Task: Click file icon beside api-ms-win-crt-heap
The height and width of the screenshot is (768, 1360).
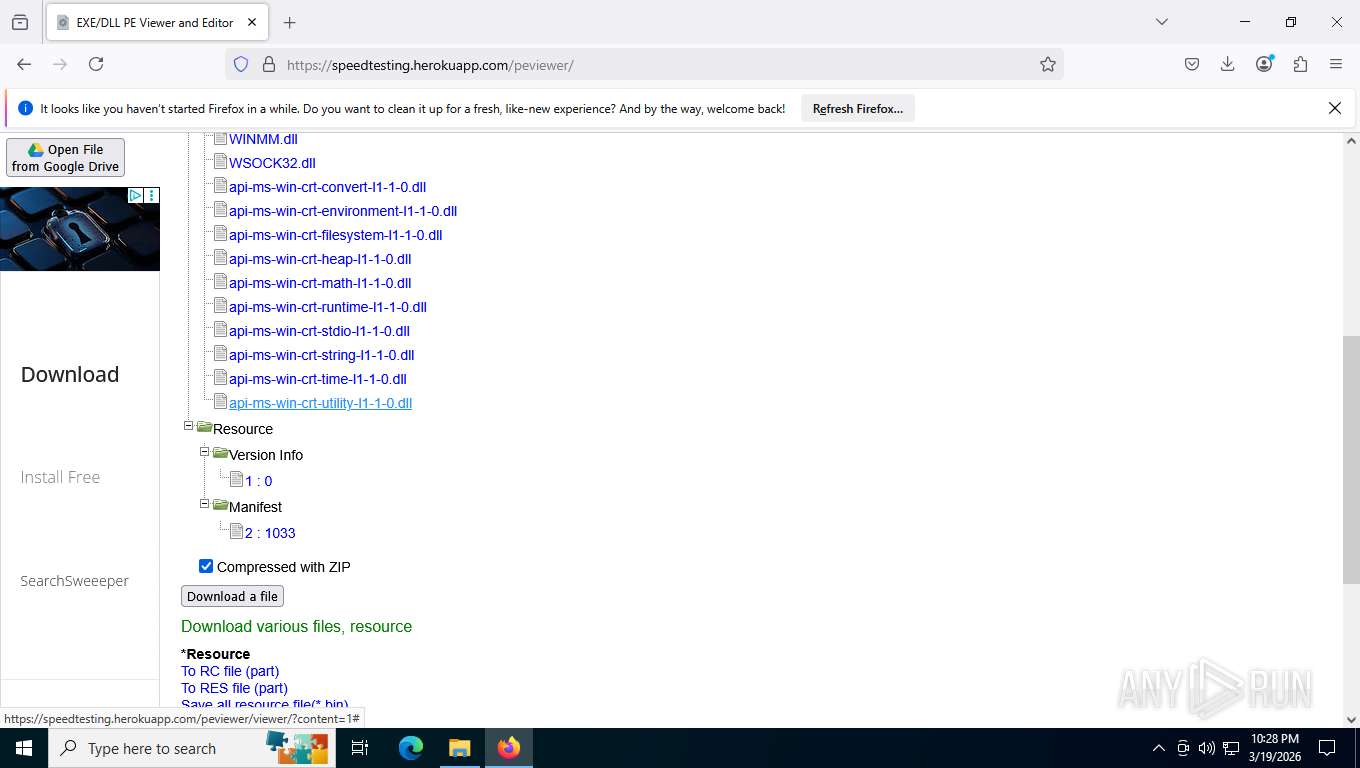Action: point(221,258)
